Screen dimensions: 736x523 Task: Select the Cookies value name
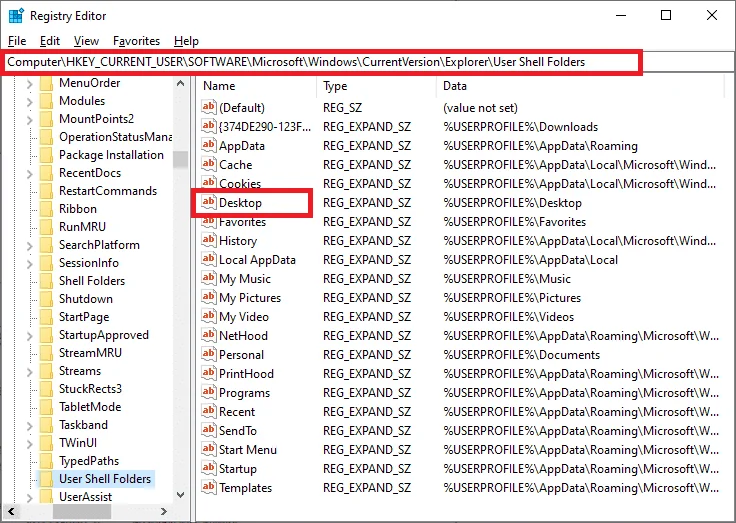240,184
